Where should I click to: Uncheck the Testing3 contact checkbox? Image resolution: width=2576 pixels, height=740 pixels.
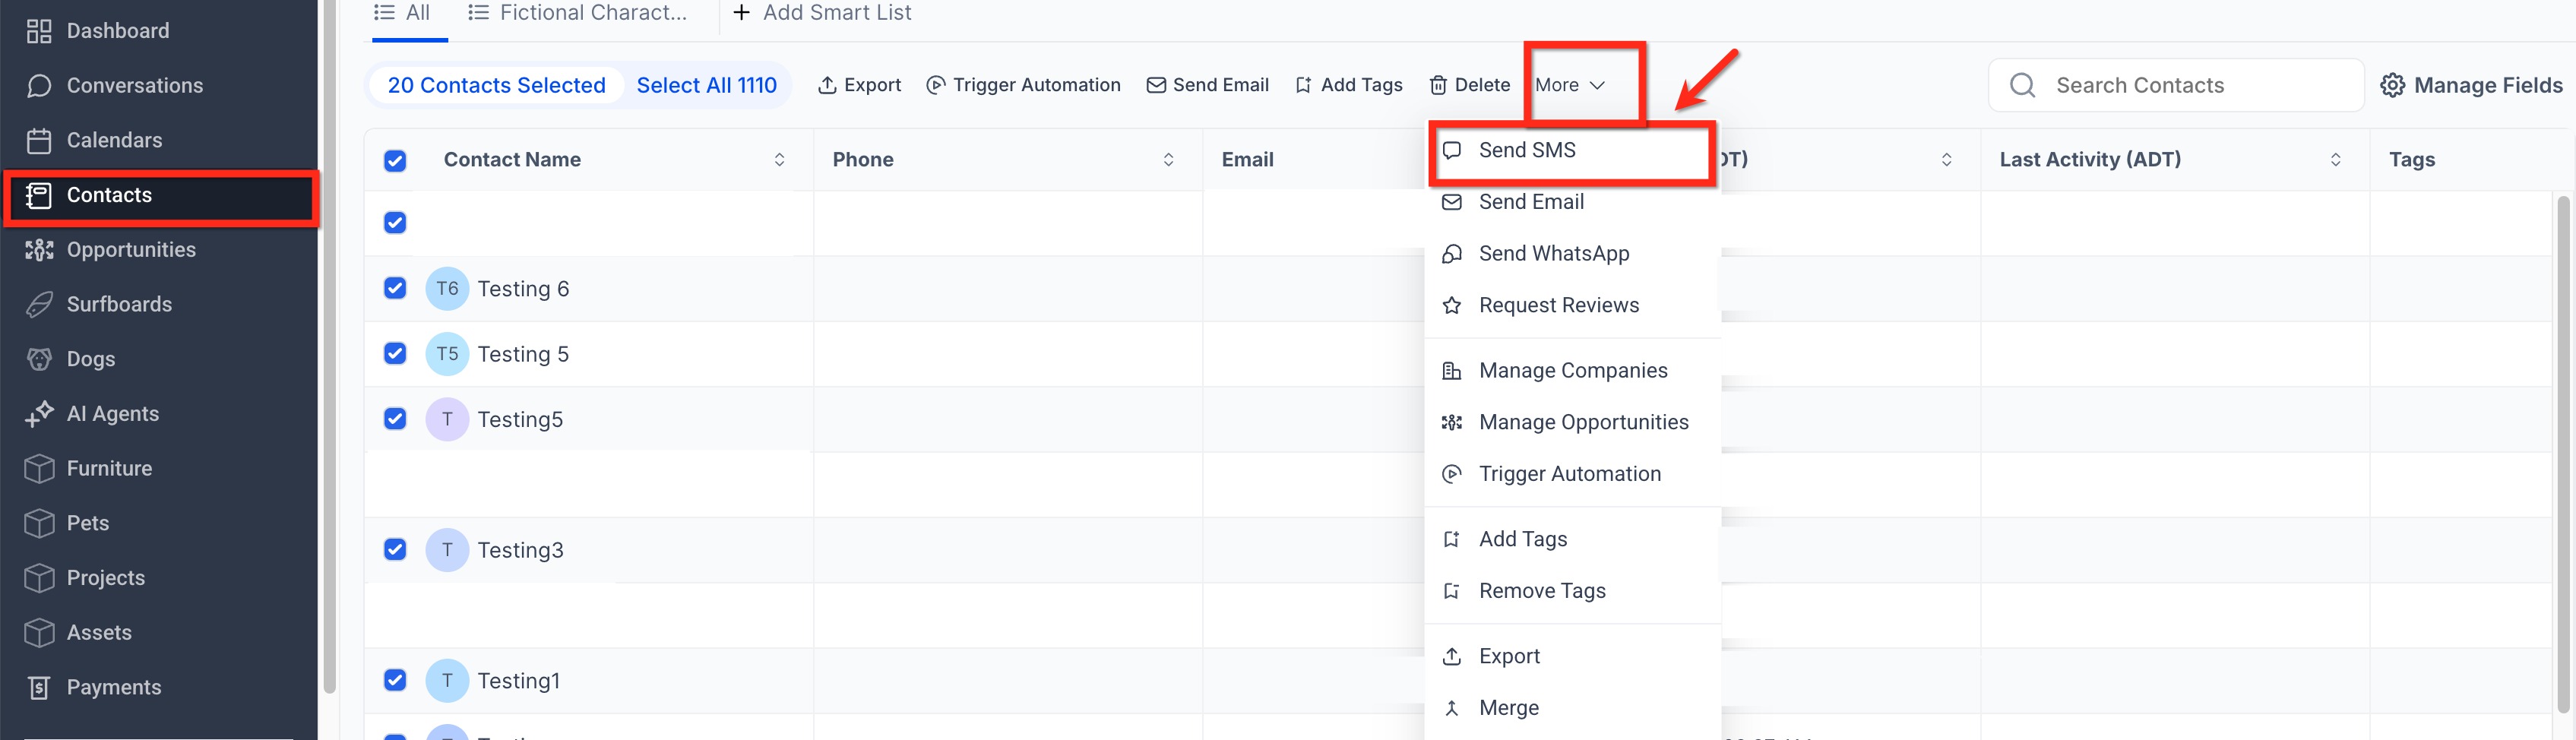pos(395,550)
